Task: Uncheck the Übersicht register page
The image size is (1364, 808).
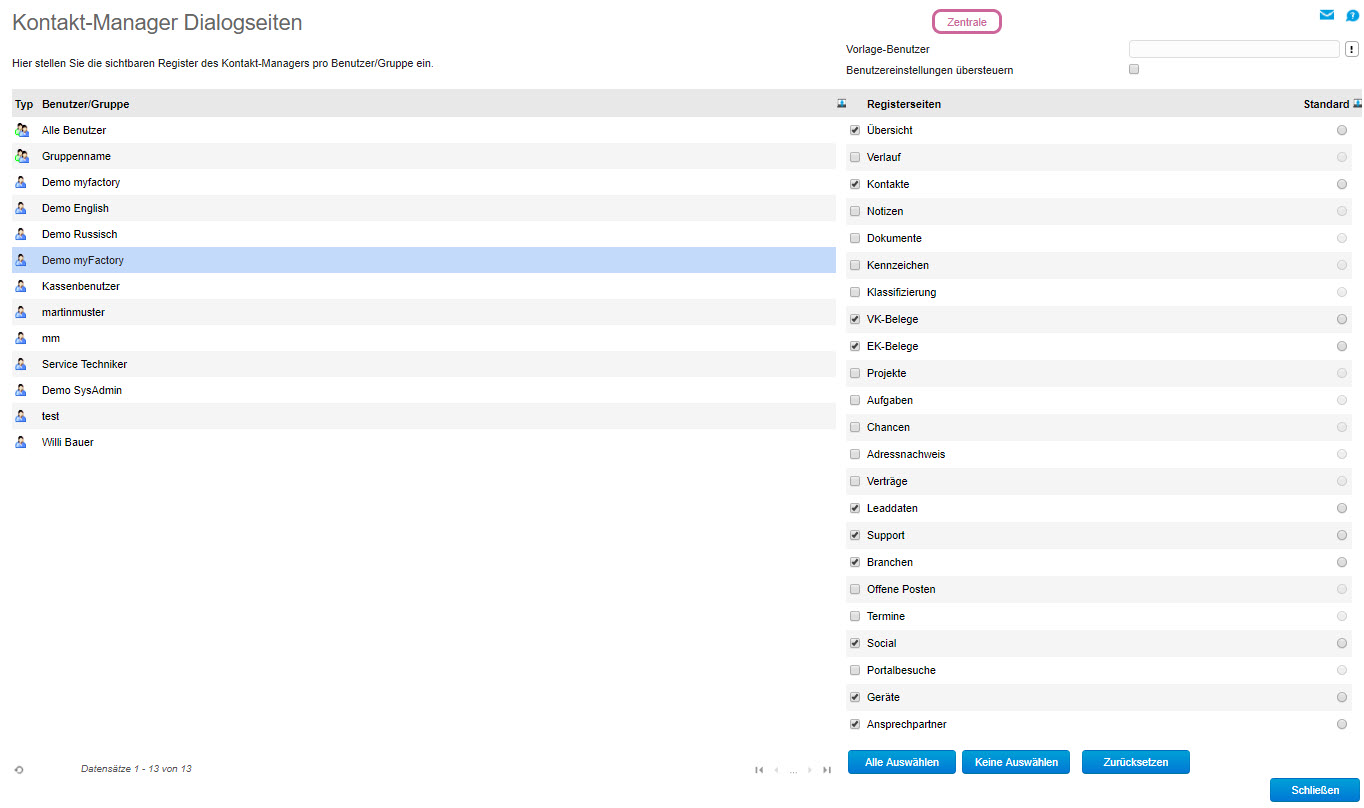Action: click(x=855, y=130)
